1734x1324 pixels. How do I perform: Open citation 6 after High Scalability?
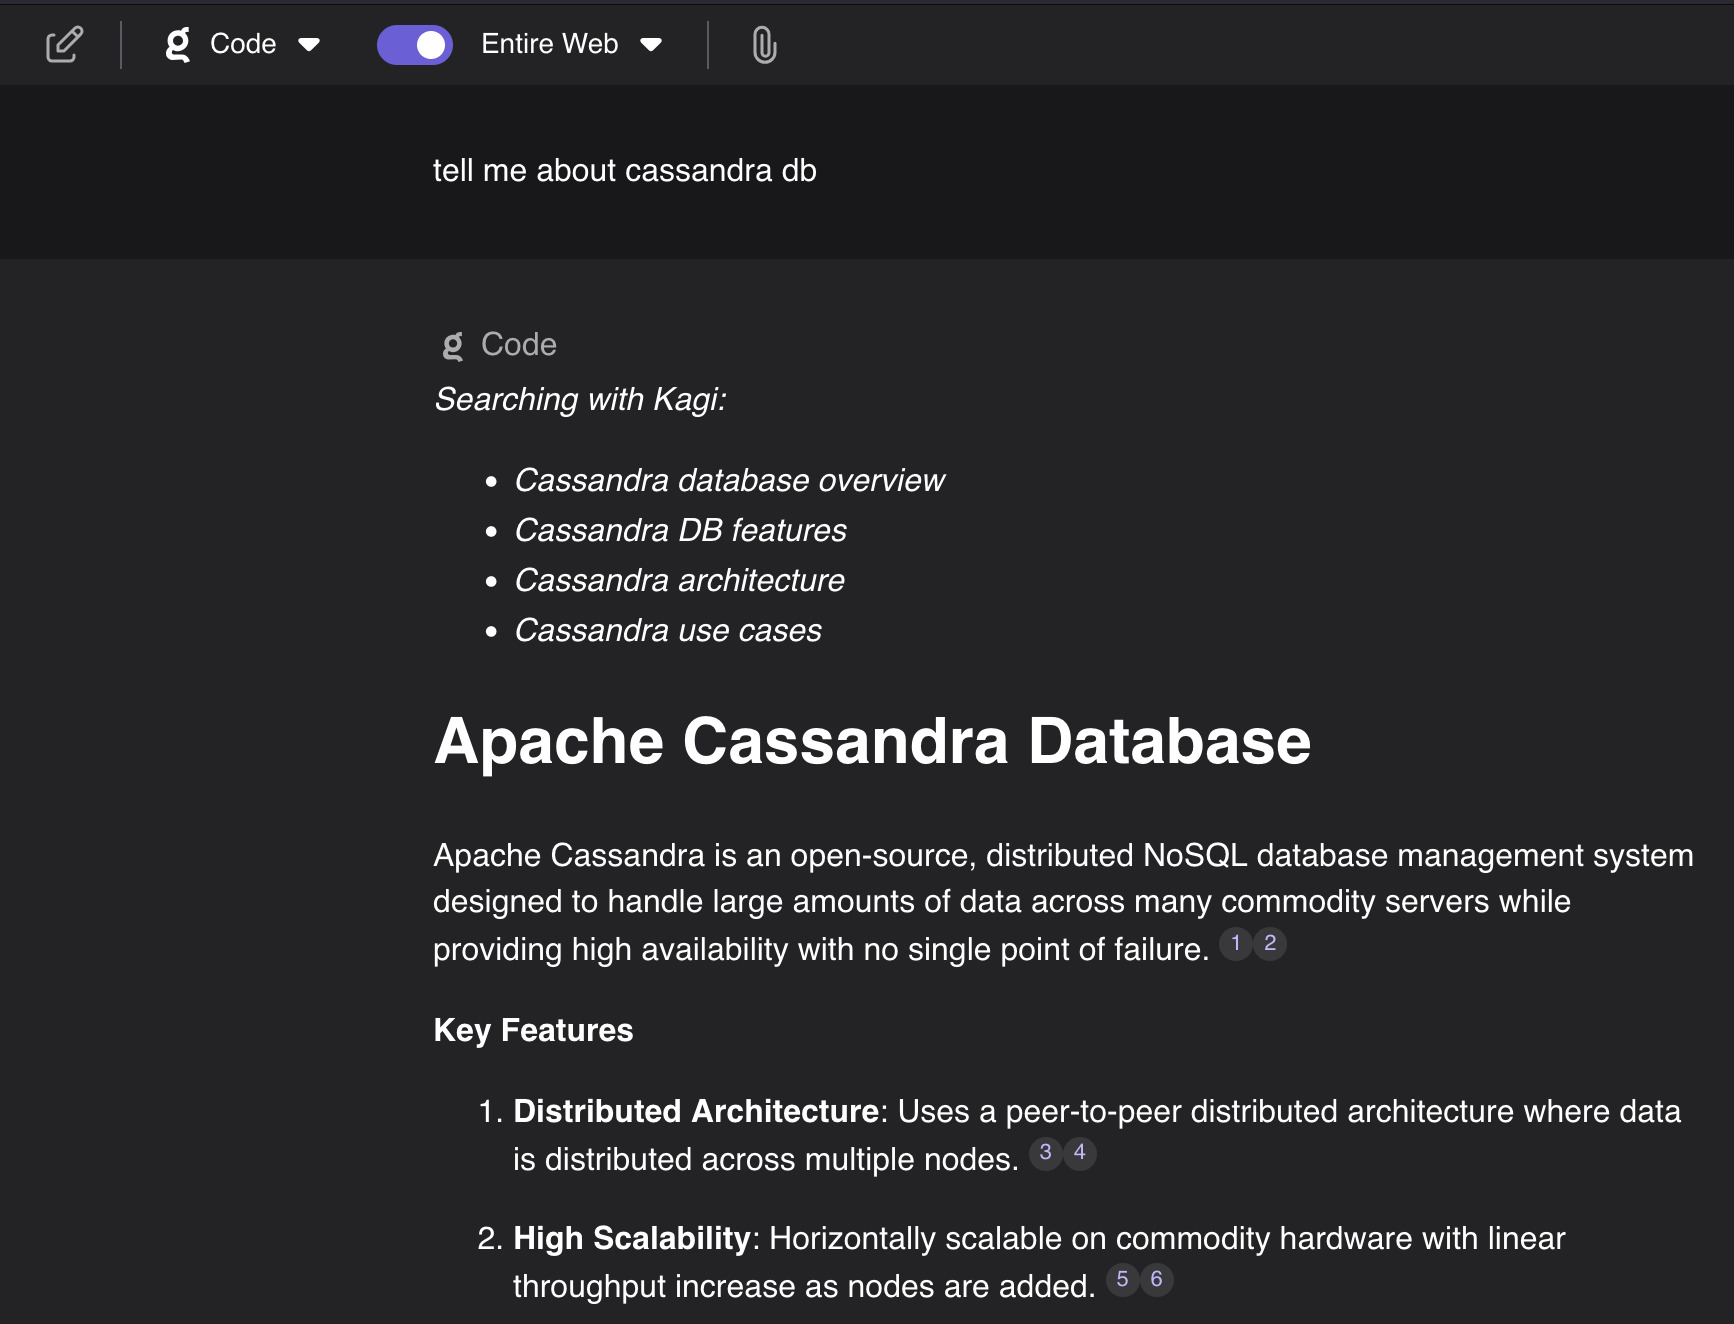1157,1280
